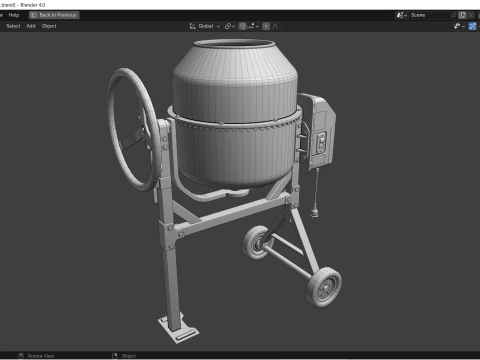Image resolution: width=480 pixels, height=360 pixels.
Task: Open the Object menu
Action: (49, 26)
